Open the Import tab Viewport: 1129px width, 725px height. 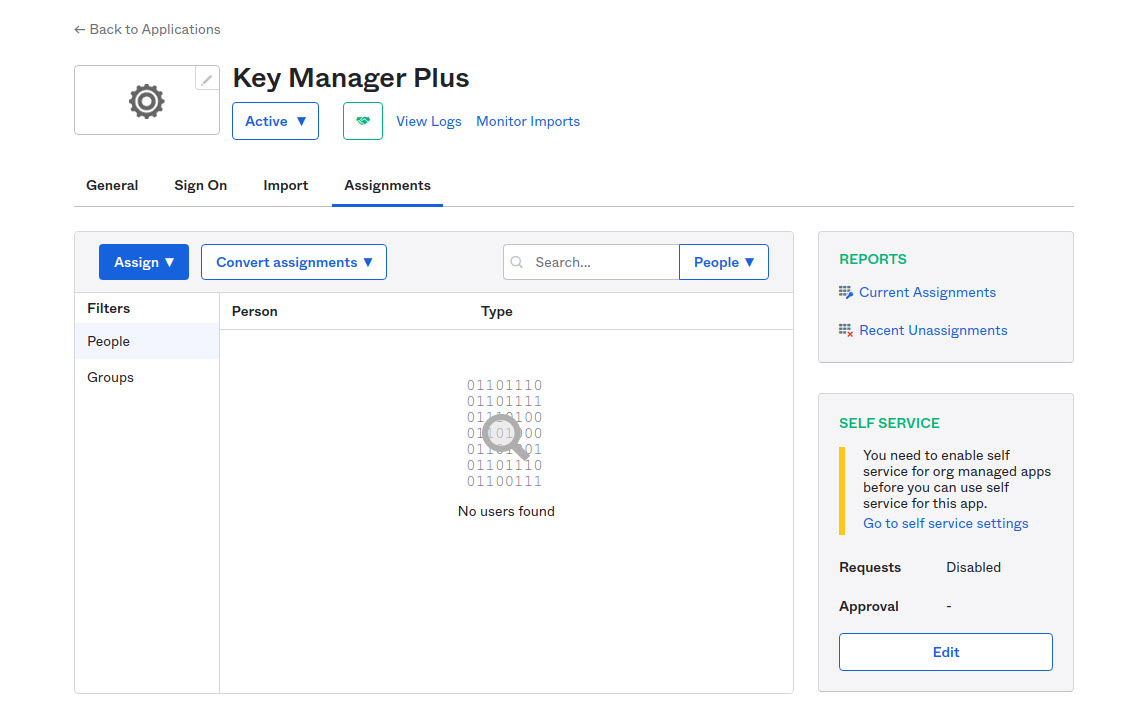(x=286, y=185)
